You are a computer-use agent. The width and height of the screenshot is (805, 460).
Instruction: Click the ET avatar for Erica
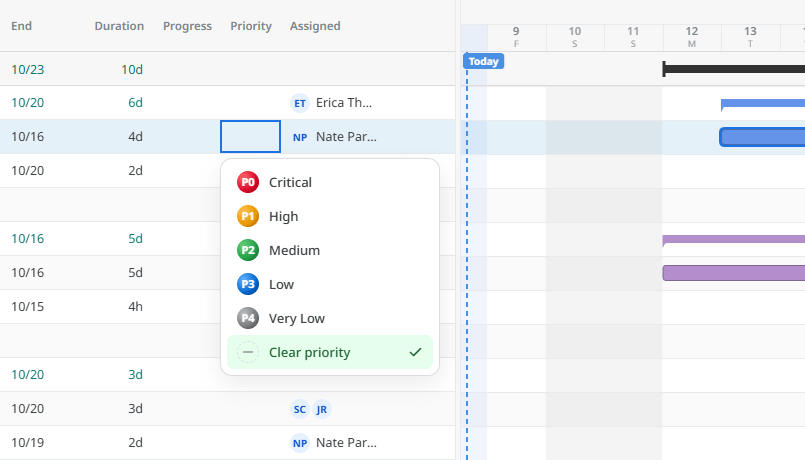(300, 103)
